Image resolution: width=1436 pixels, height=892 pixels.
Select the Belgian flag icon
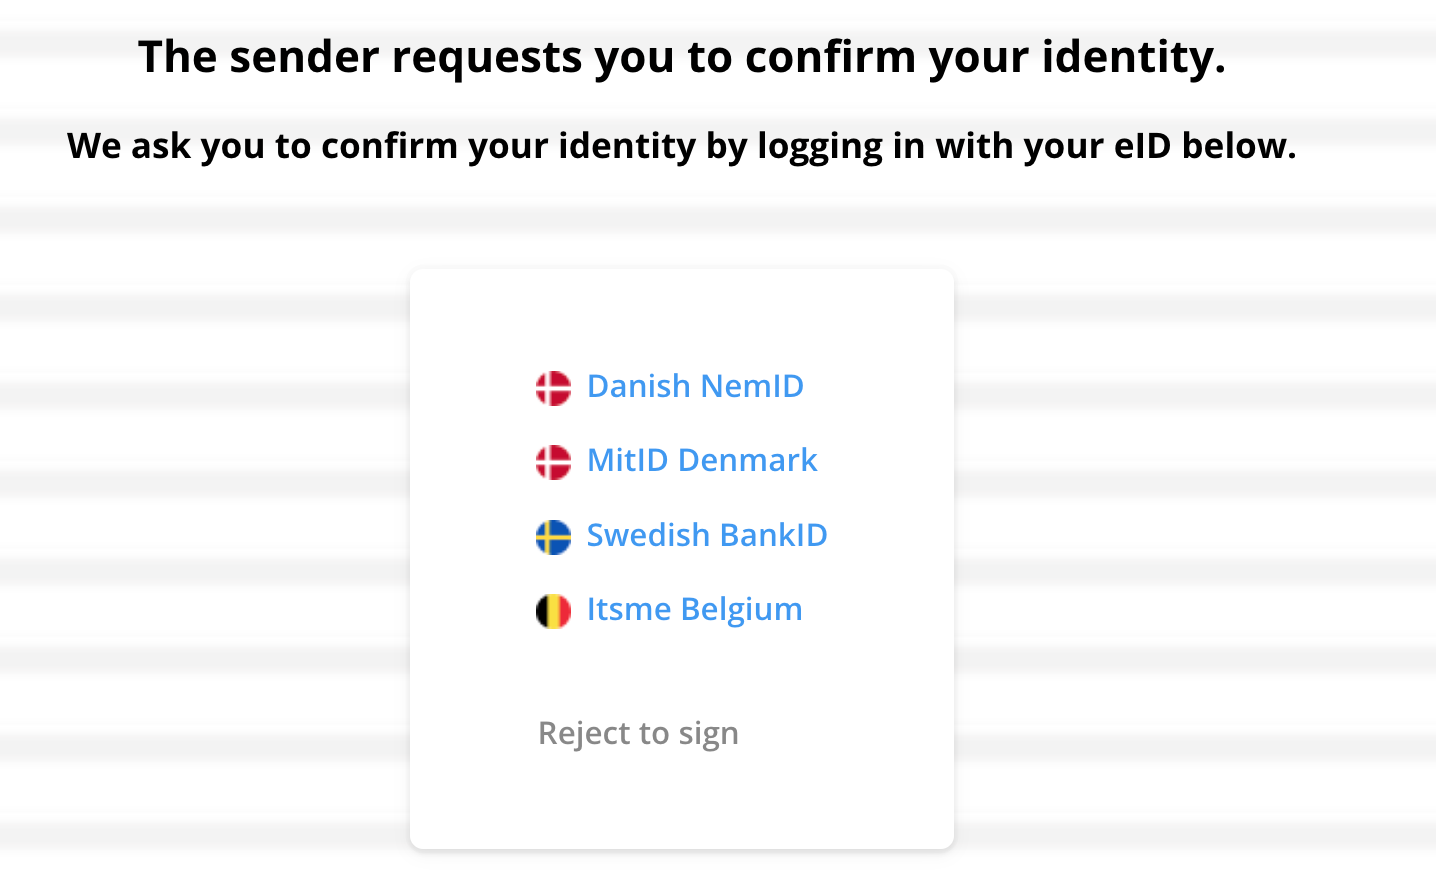click(553, 611)
